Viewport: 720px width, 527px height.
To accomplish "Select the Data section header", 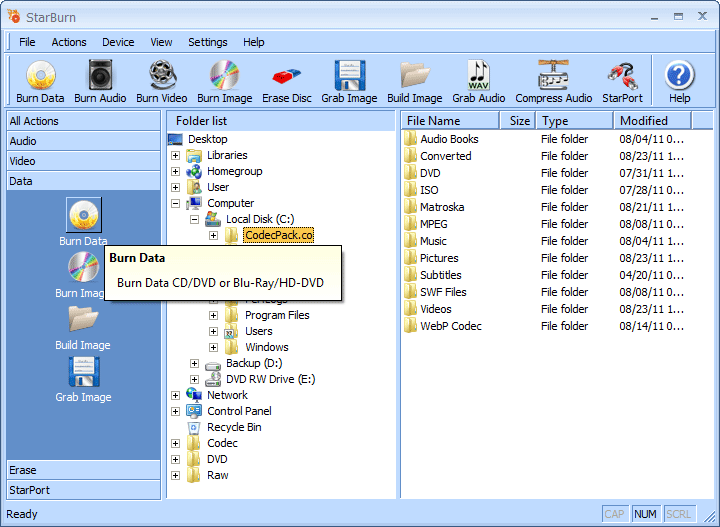I will pyautogui.click(x=84, y=181).
